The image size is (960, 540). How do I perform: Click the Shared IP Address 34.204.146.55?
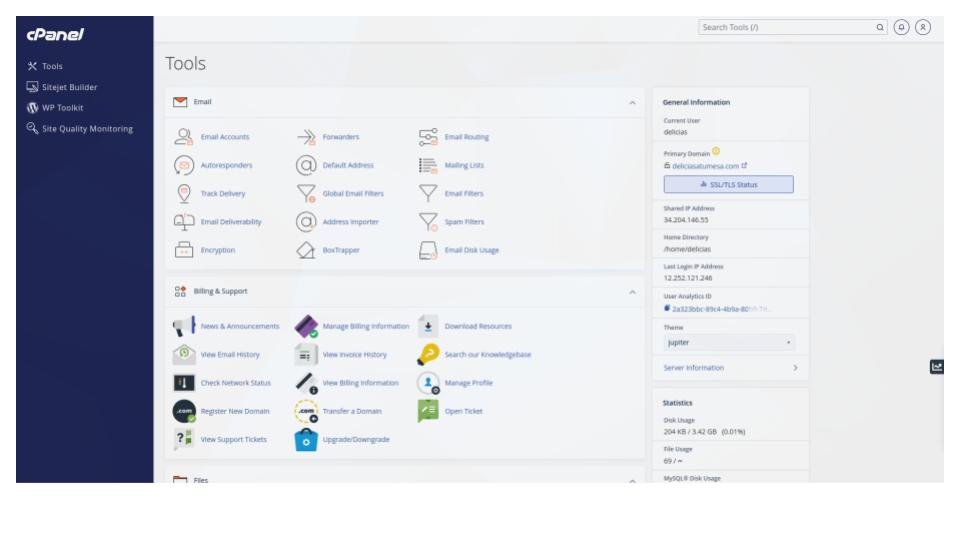pos(686,220)
